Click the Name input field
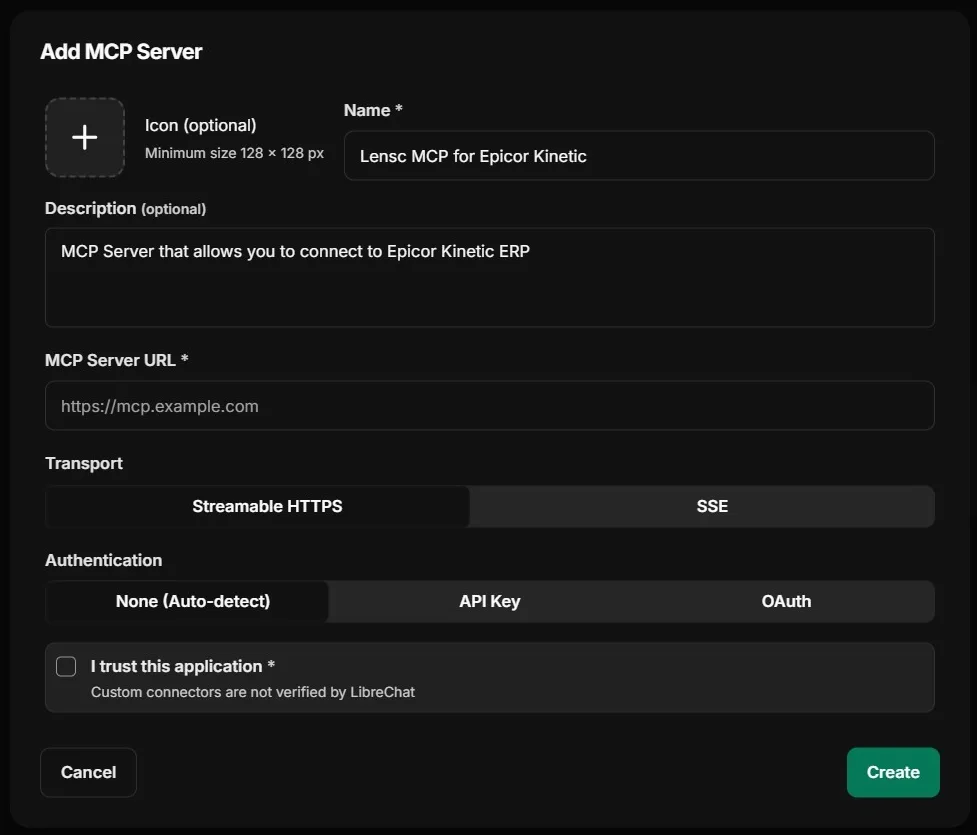The image size is (977, 835). tap(639, 156)
